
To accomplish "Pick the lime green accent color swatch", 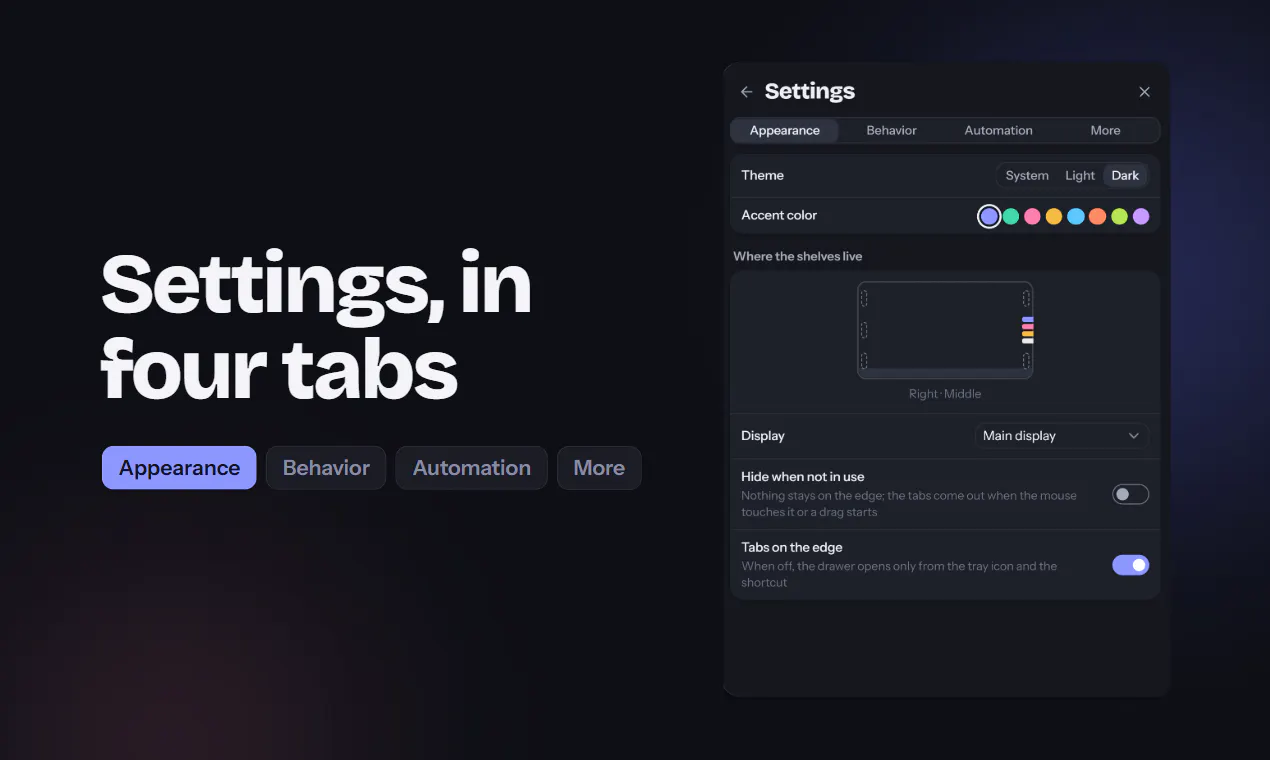I will click(1119, 216).
